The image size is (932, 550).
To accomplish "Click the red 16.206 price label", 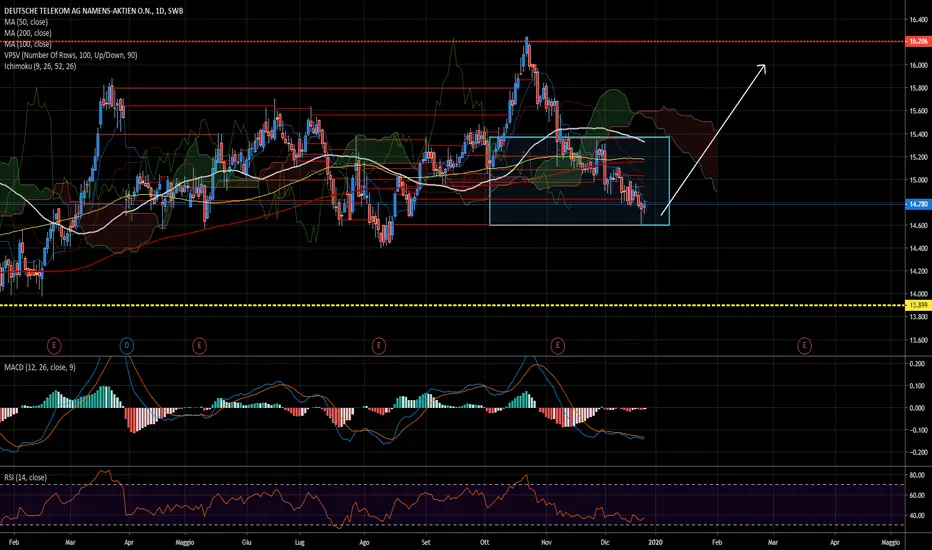I will (x=917, y=42).
